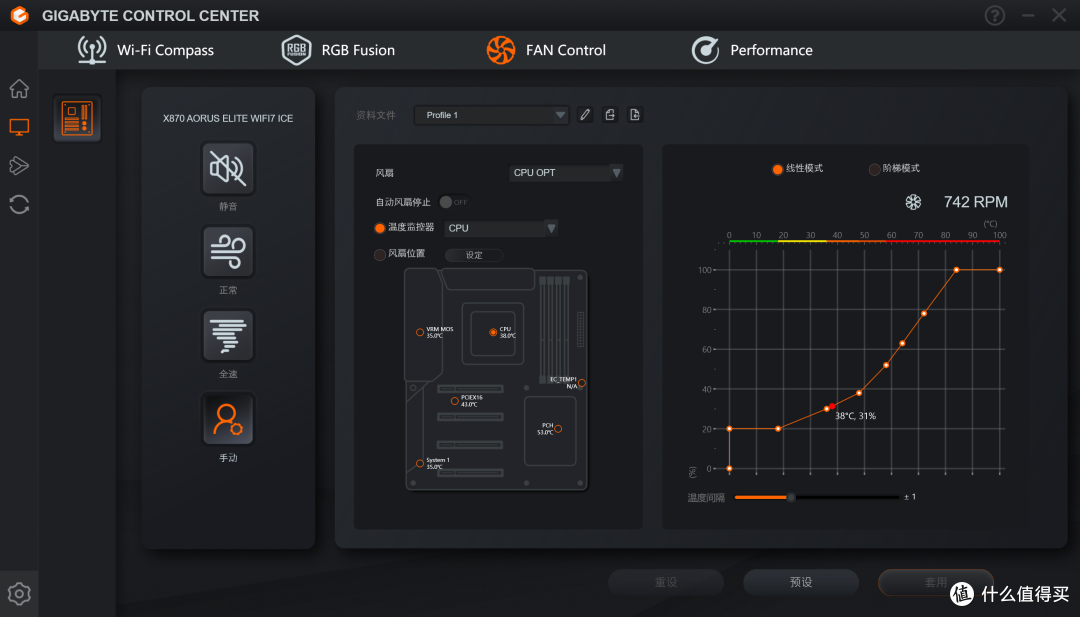1080x617 pixels.
Task: Click the GIGABYTE logo icon
Action: 19,15
